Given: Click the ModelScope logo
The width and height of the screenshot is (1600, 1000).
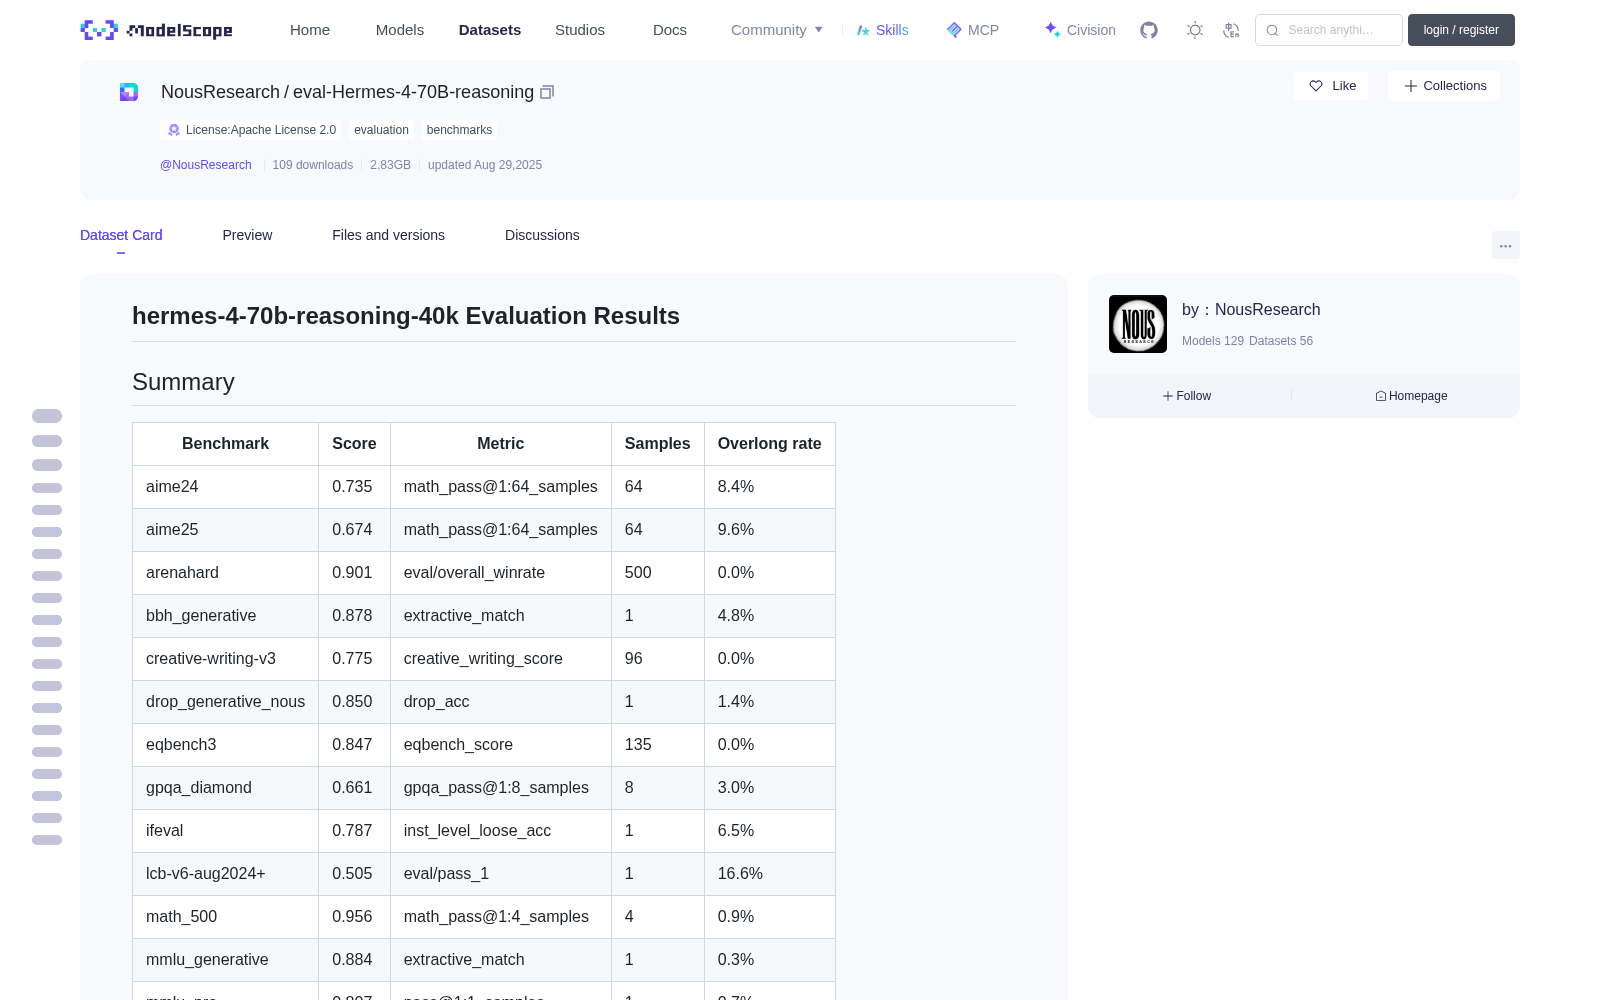Looking at the screenshot, I should pyautogui.click(x=157, y=30).
